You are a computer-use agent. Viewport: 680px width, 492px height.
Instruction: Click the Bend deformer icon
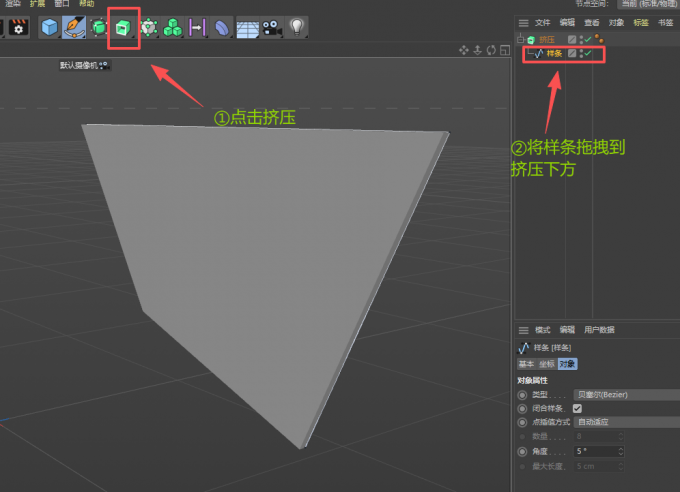(x=222, y=28)
